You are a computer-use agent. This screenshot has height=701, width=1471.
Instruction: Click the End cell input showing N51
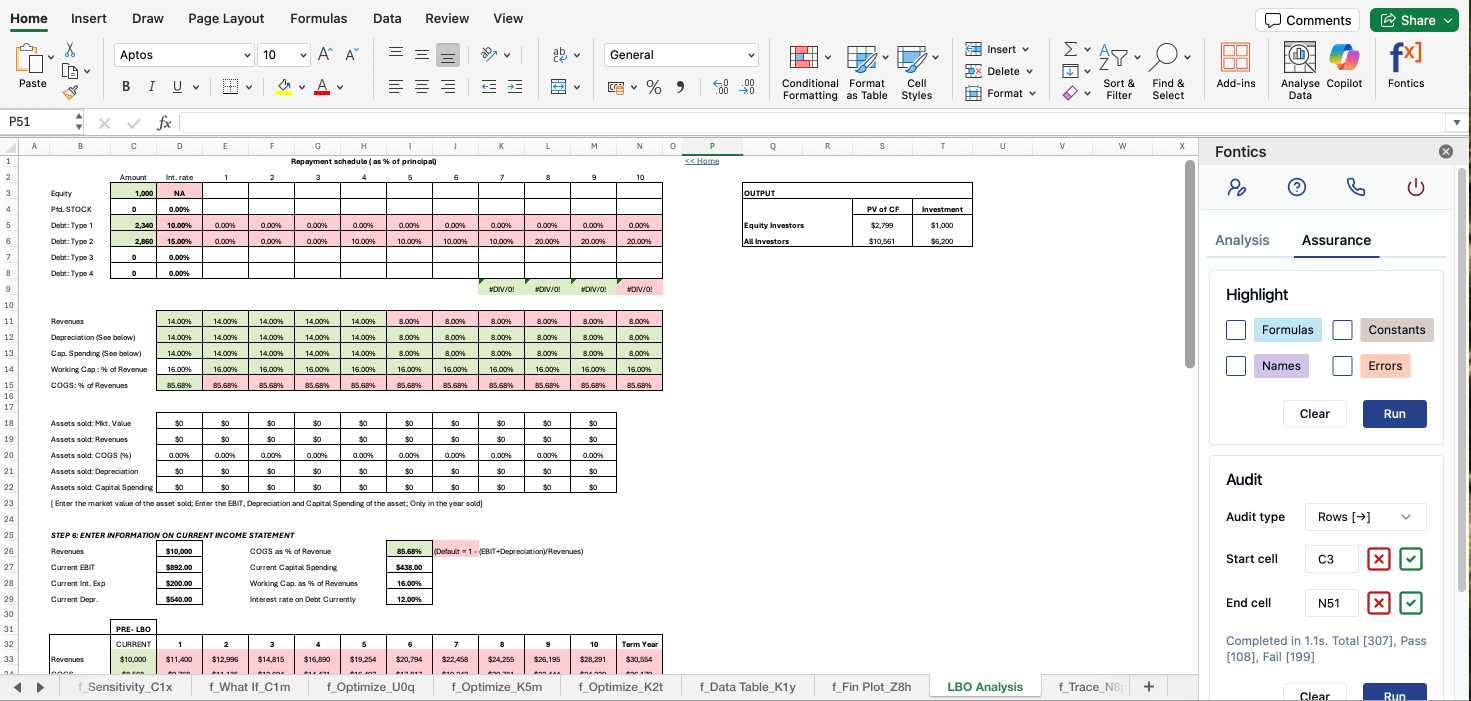(x=1331, y=602)
